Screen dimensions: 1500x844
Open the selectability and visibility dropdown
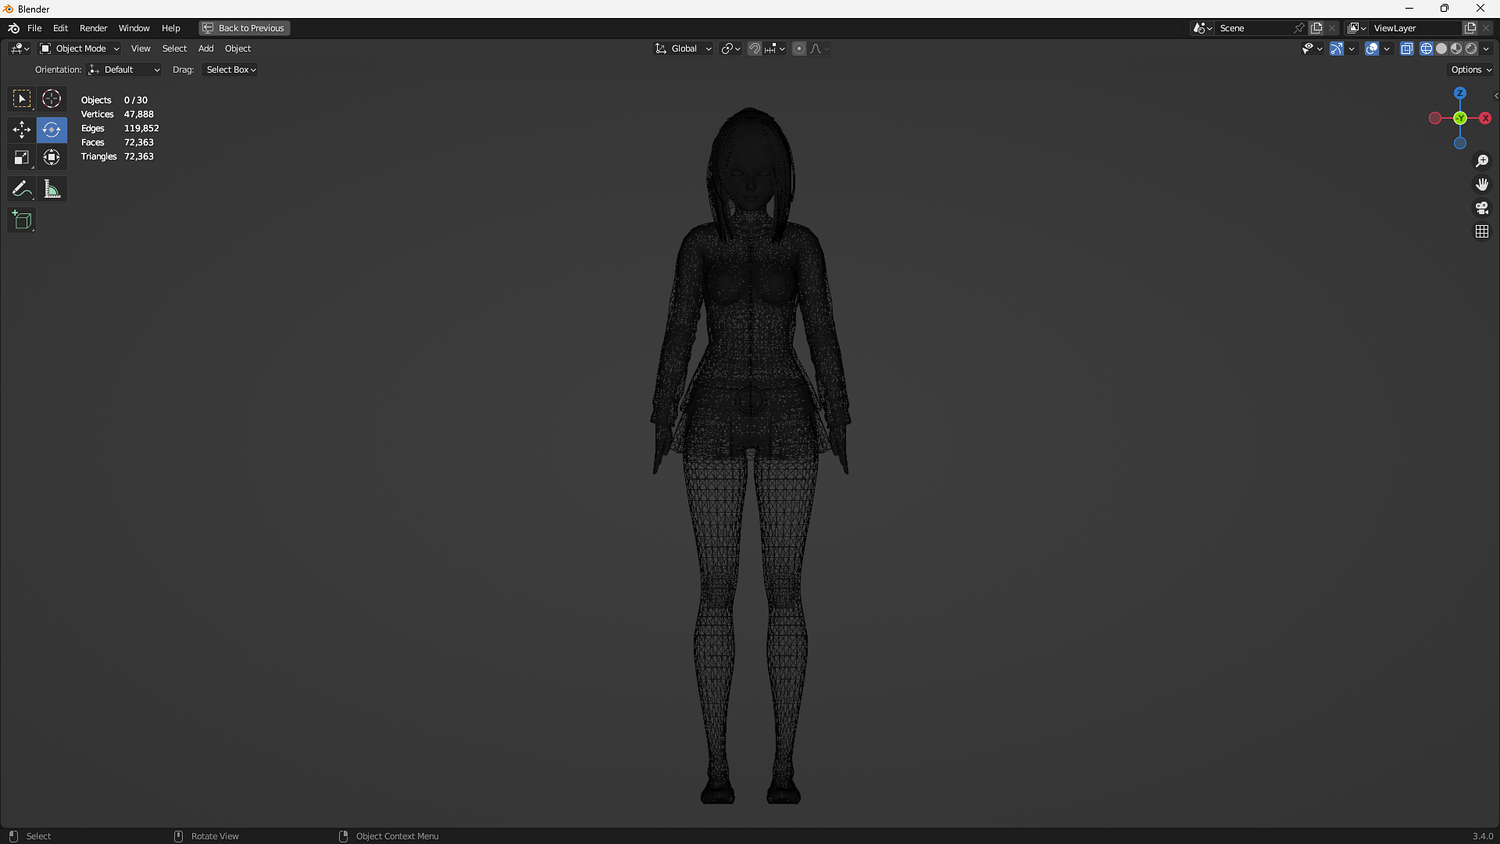pyautogui.click(x=1312, y=49)
